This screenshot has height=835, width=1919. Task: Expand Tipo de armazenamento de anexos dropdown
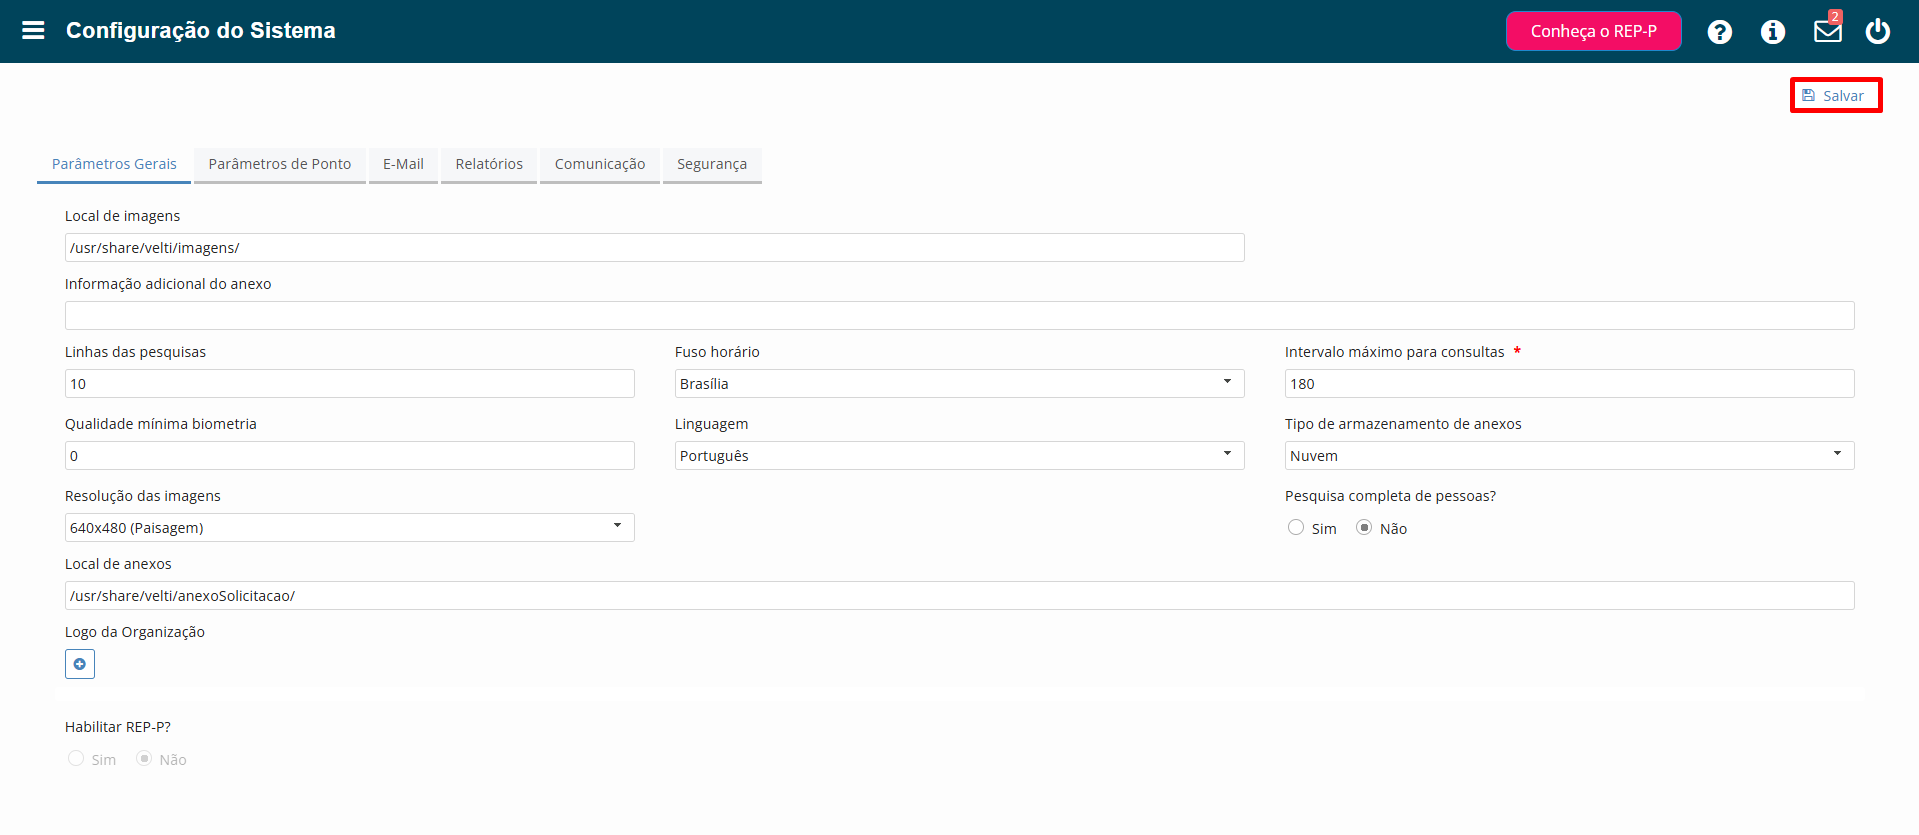point(1569,456)
